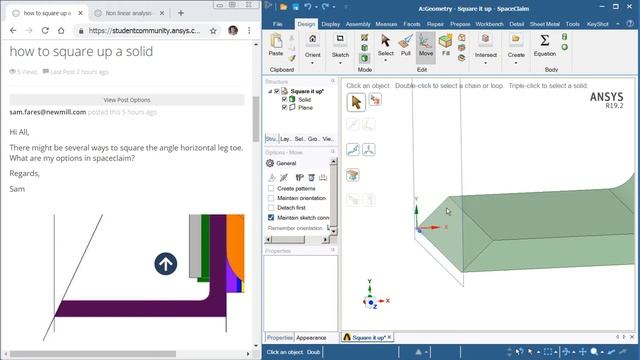This screenshot has height=360, width=640.
Task: Click the General options gear icon
Action: pyautogui.click(x=270, y=163)
